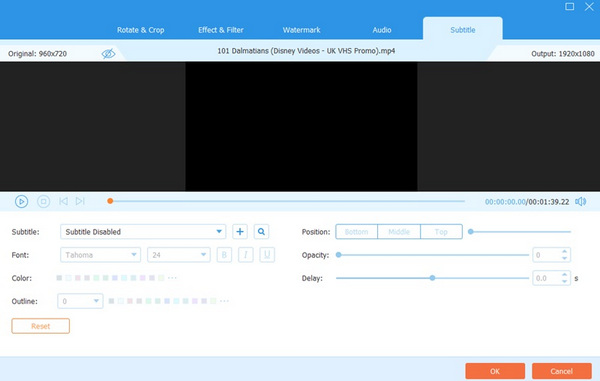Open the font size 24 dropdown
Image resolution: width=600 pixels, height=381 pixels.
(x=179, y=255)
